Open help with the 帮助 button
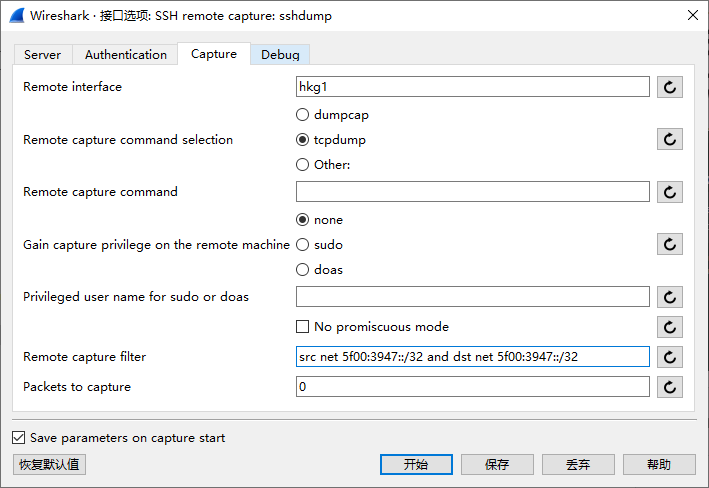The image size is (709, 488). coord(659,464)
